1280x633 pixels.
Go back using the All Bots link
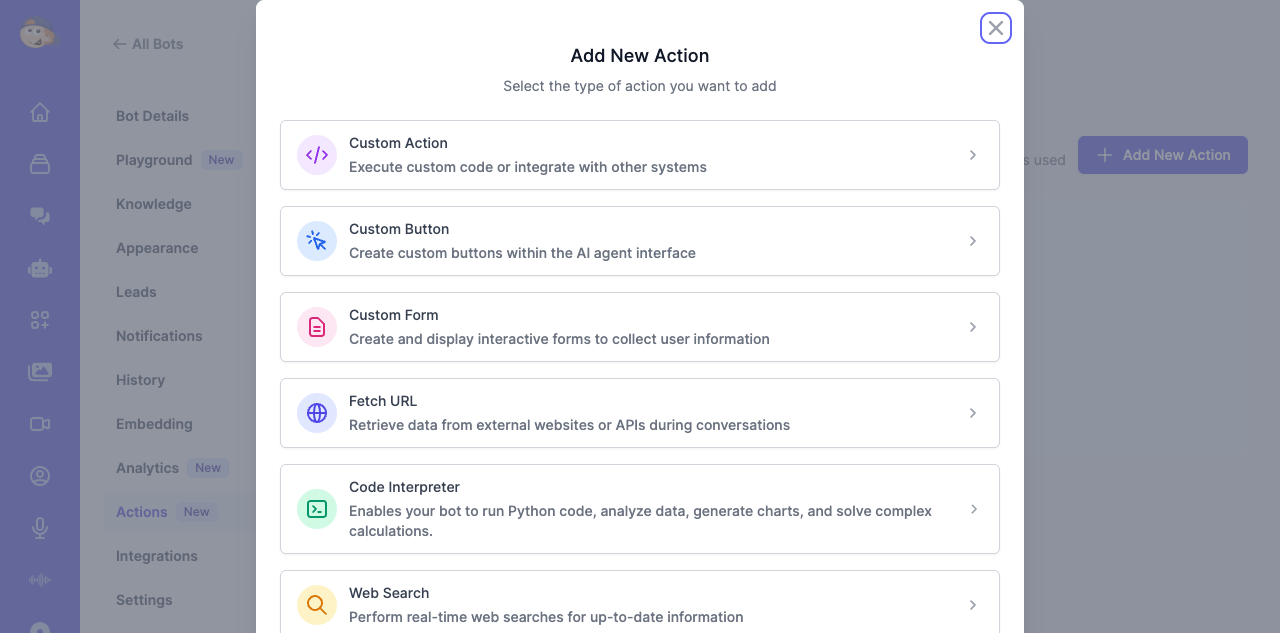[147, 44]
